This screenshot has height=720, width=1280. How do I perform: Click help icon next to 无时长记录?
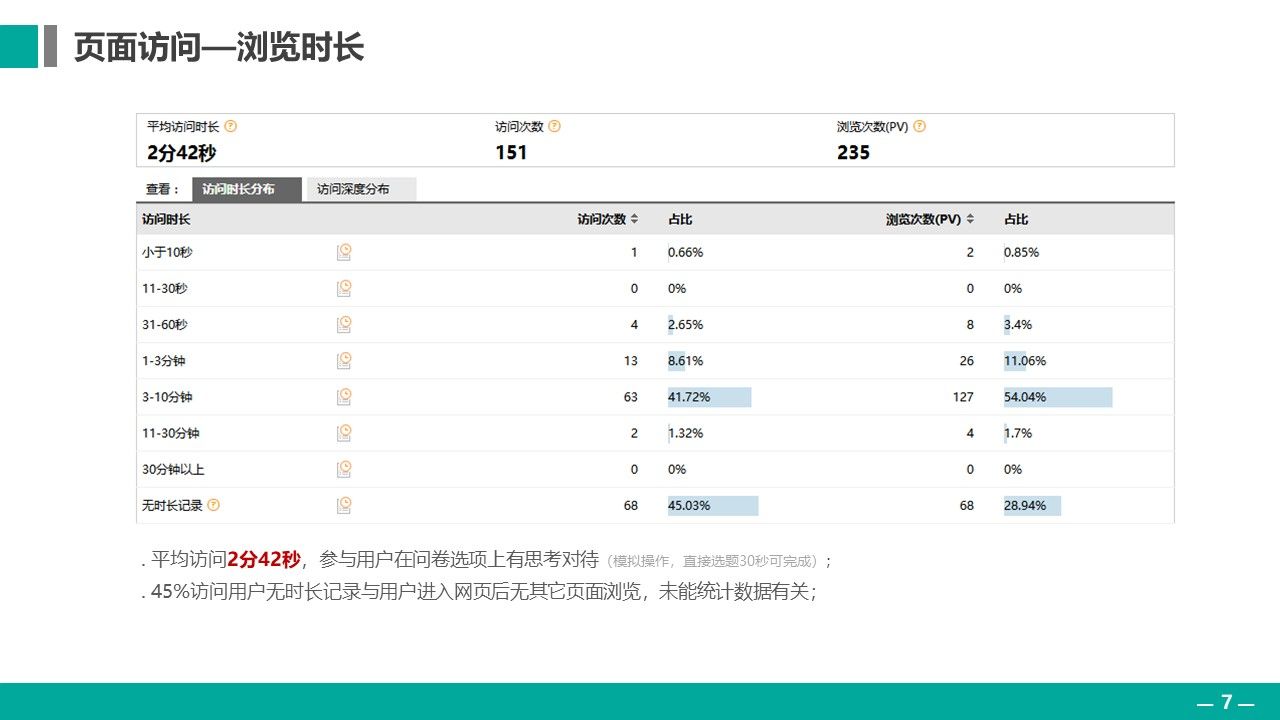point(213,505)
